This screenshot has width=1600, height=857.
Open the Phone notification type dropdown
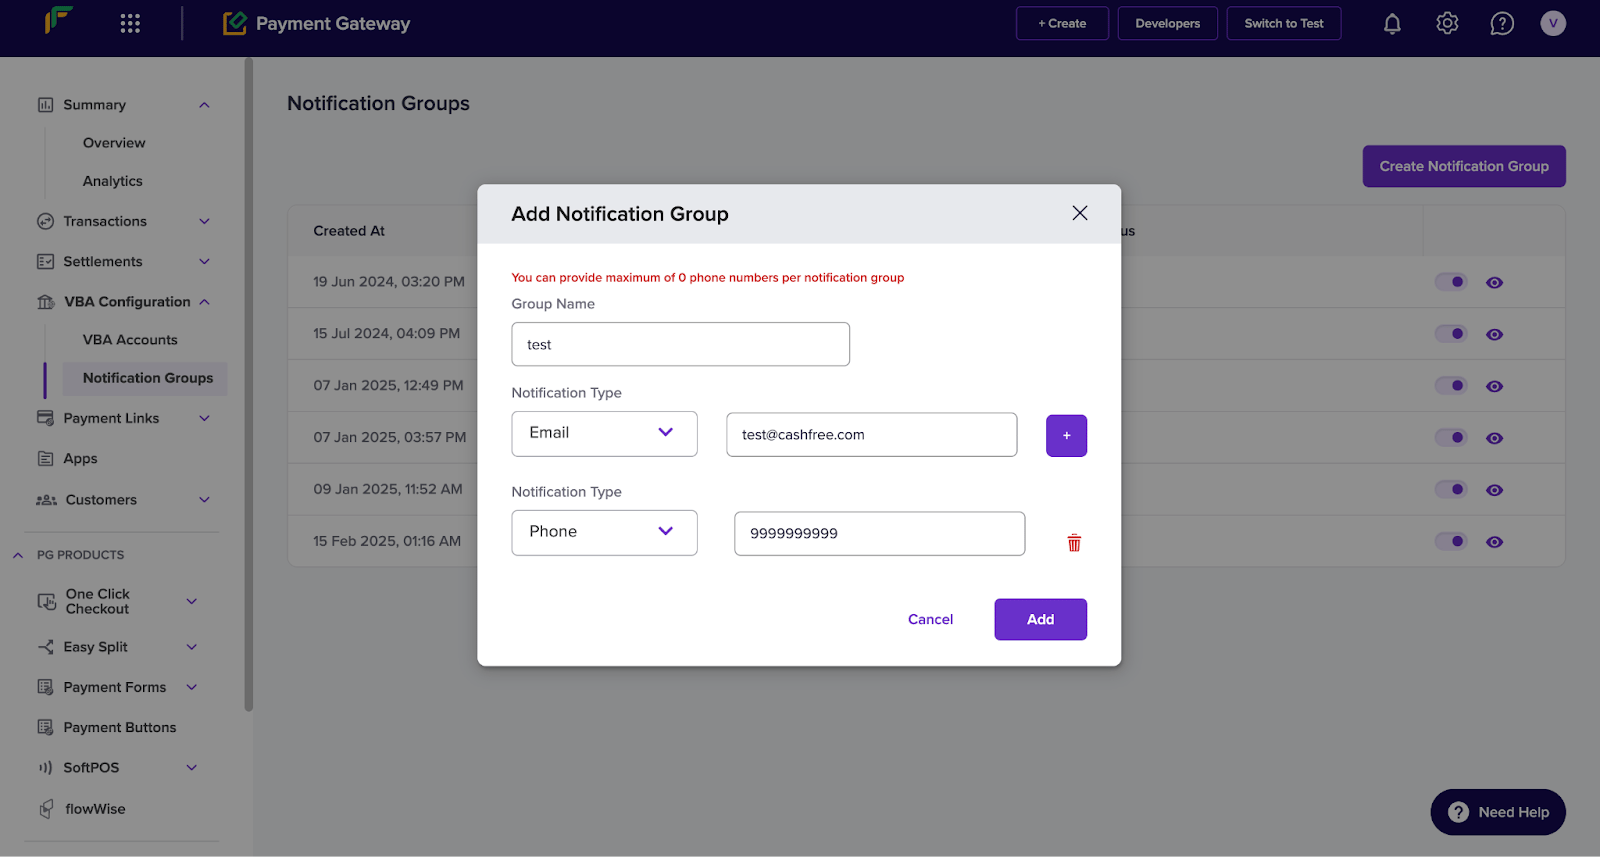click(x=604, y=532)
